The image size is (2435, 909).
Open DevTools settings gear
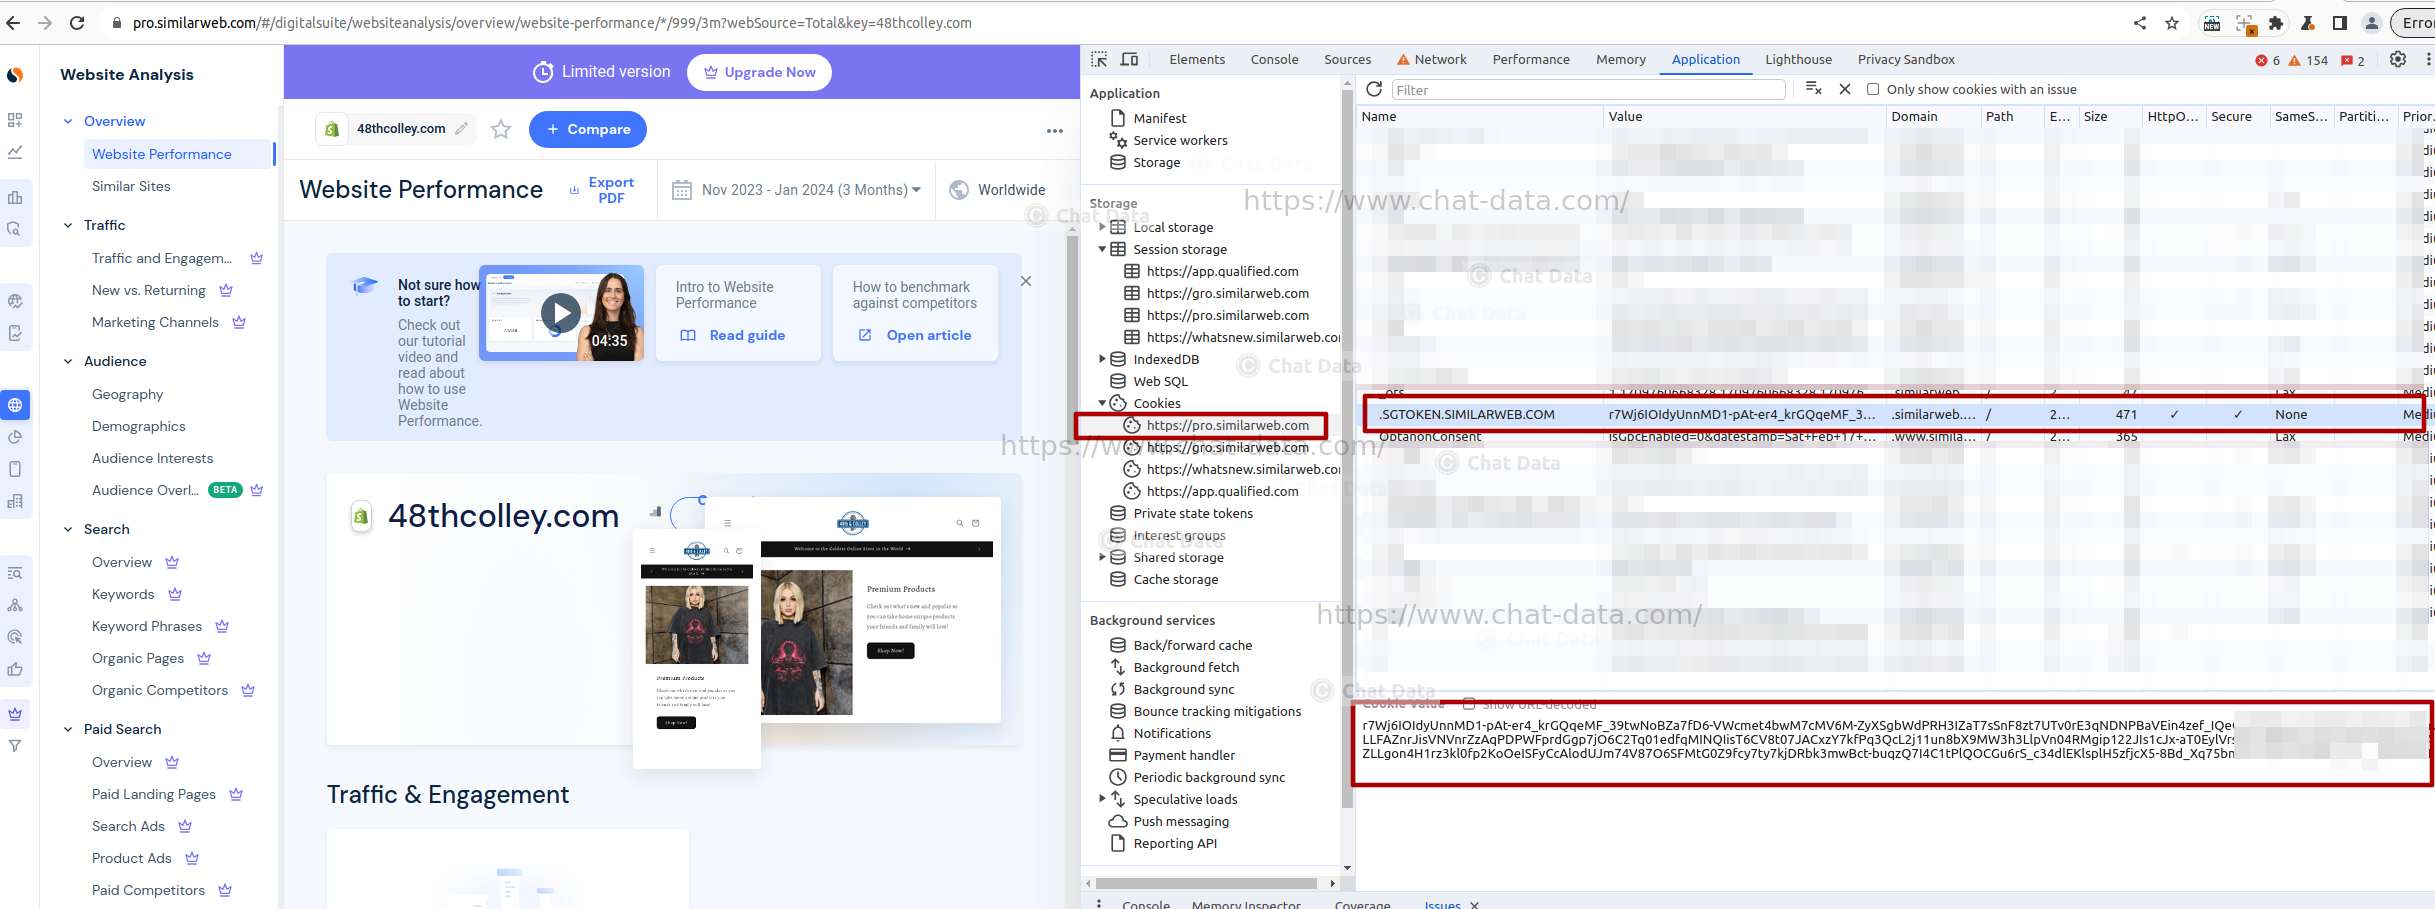click(x=2398, y=59)
